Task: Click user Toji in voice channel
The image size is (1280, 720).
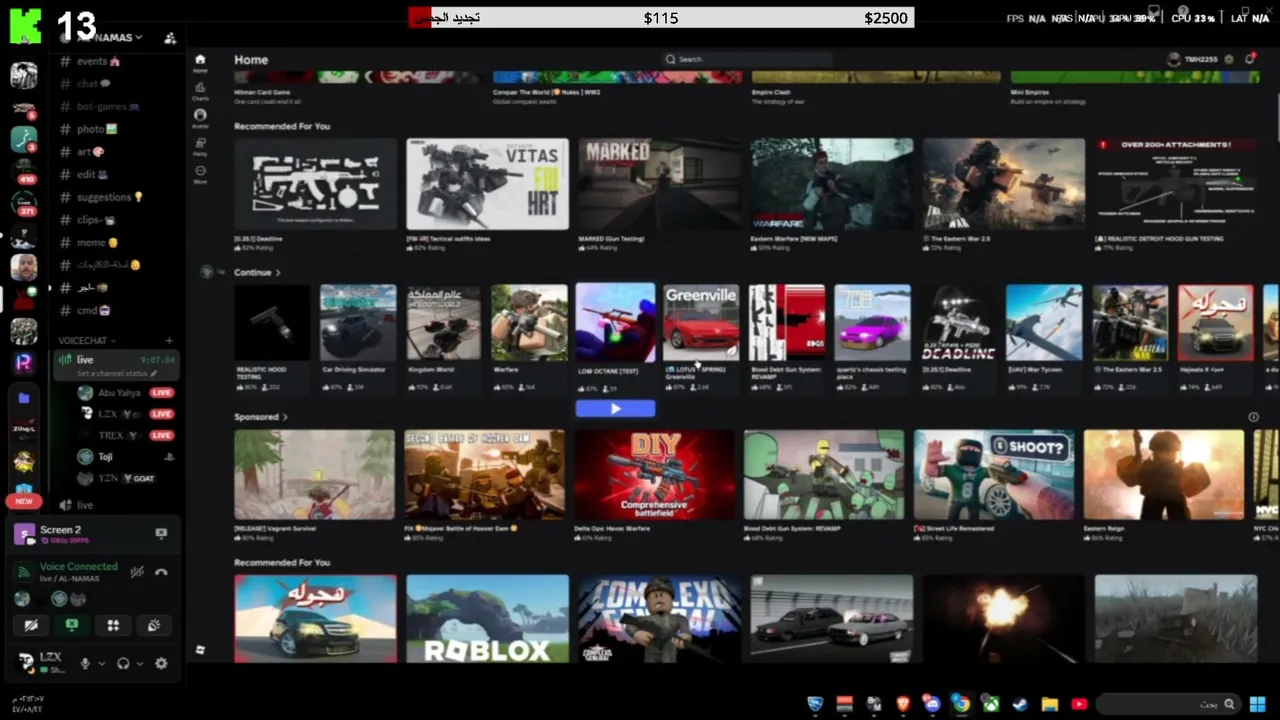Action: pyautogui.click(x=105, y=456)
